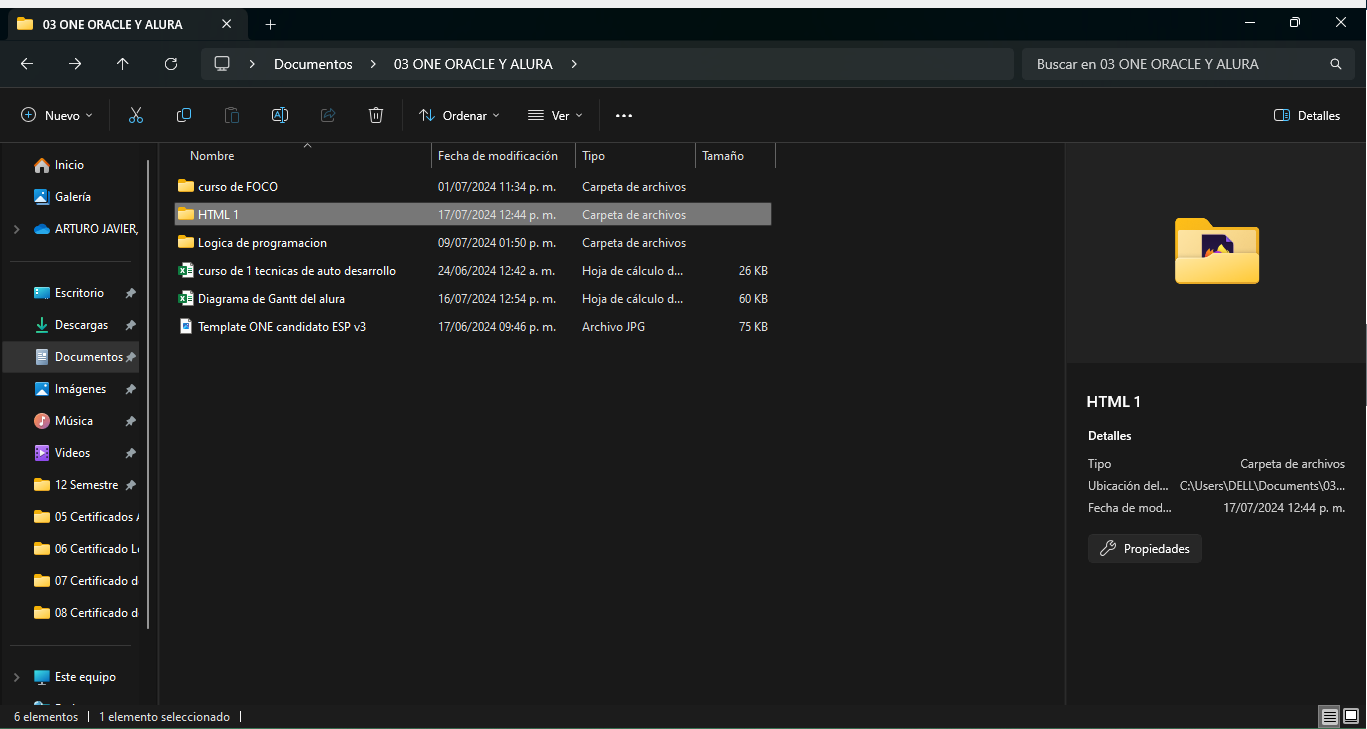Sort by Fecha de modificación column

coord(498,156)
